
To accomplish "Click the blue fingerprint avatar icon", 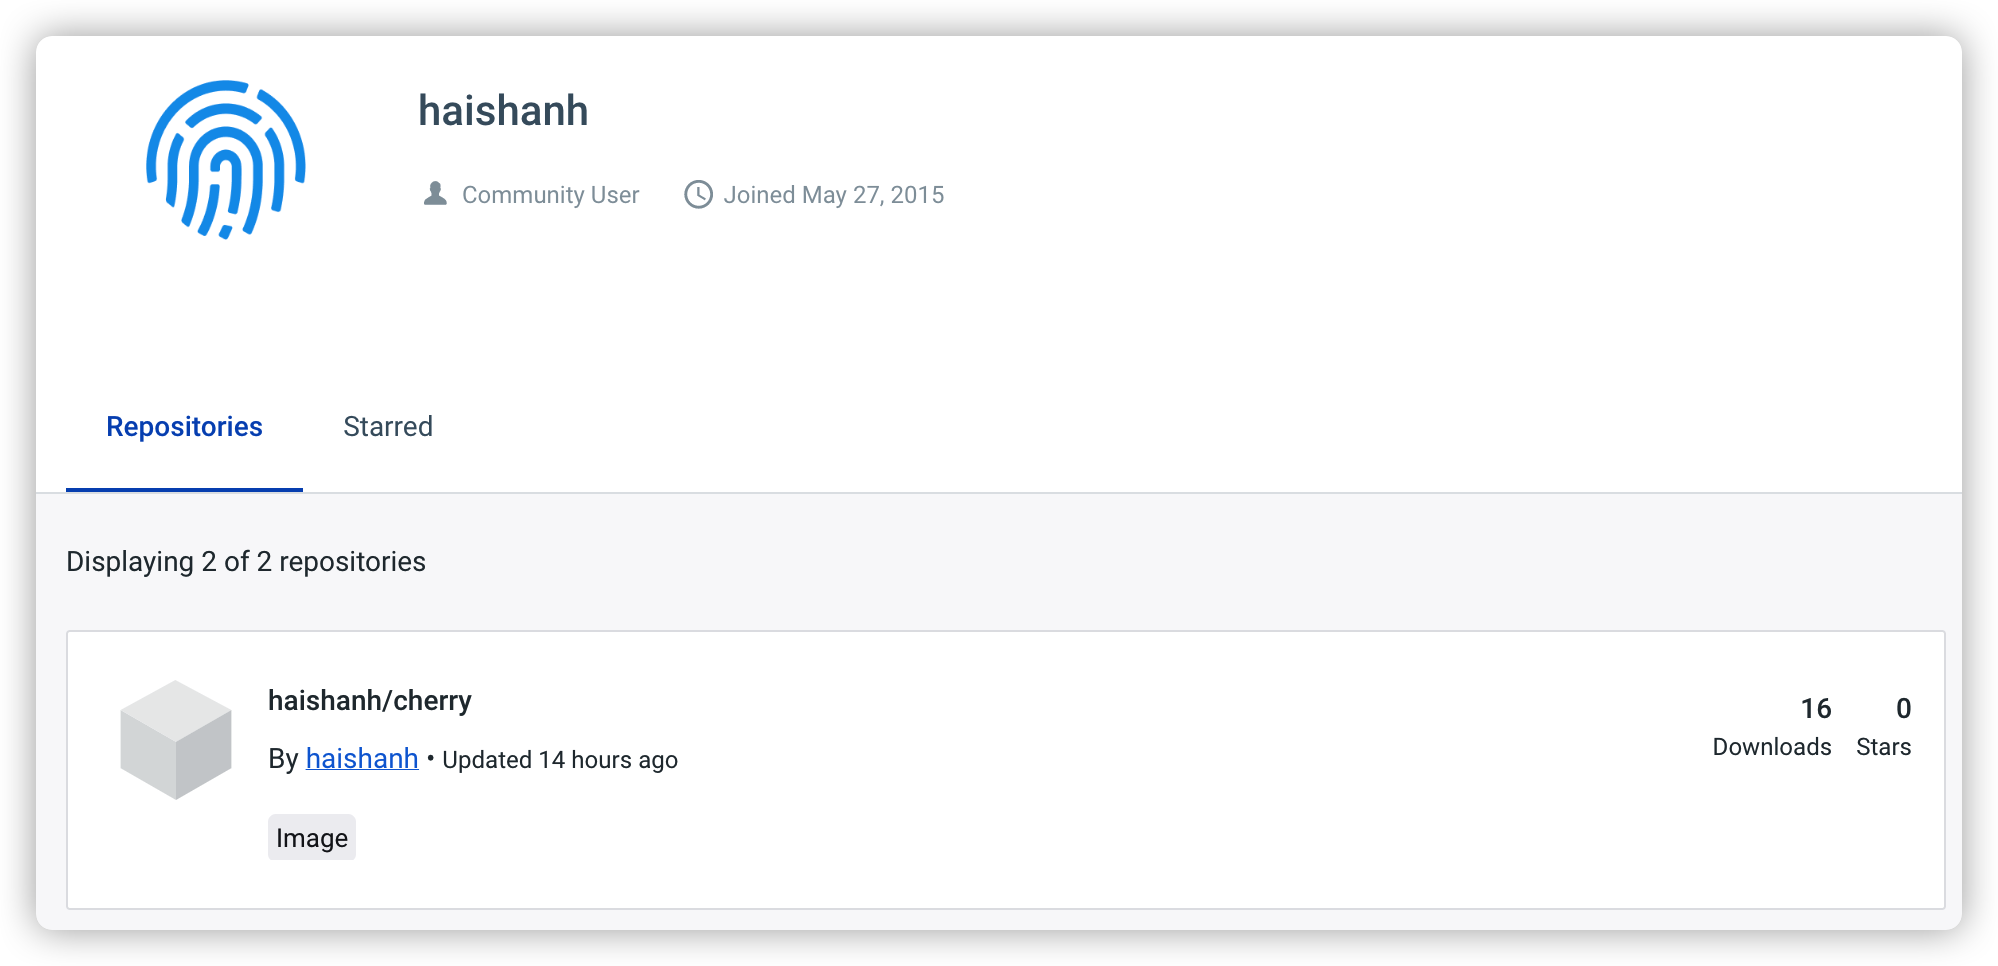I will tap(226, 160).
